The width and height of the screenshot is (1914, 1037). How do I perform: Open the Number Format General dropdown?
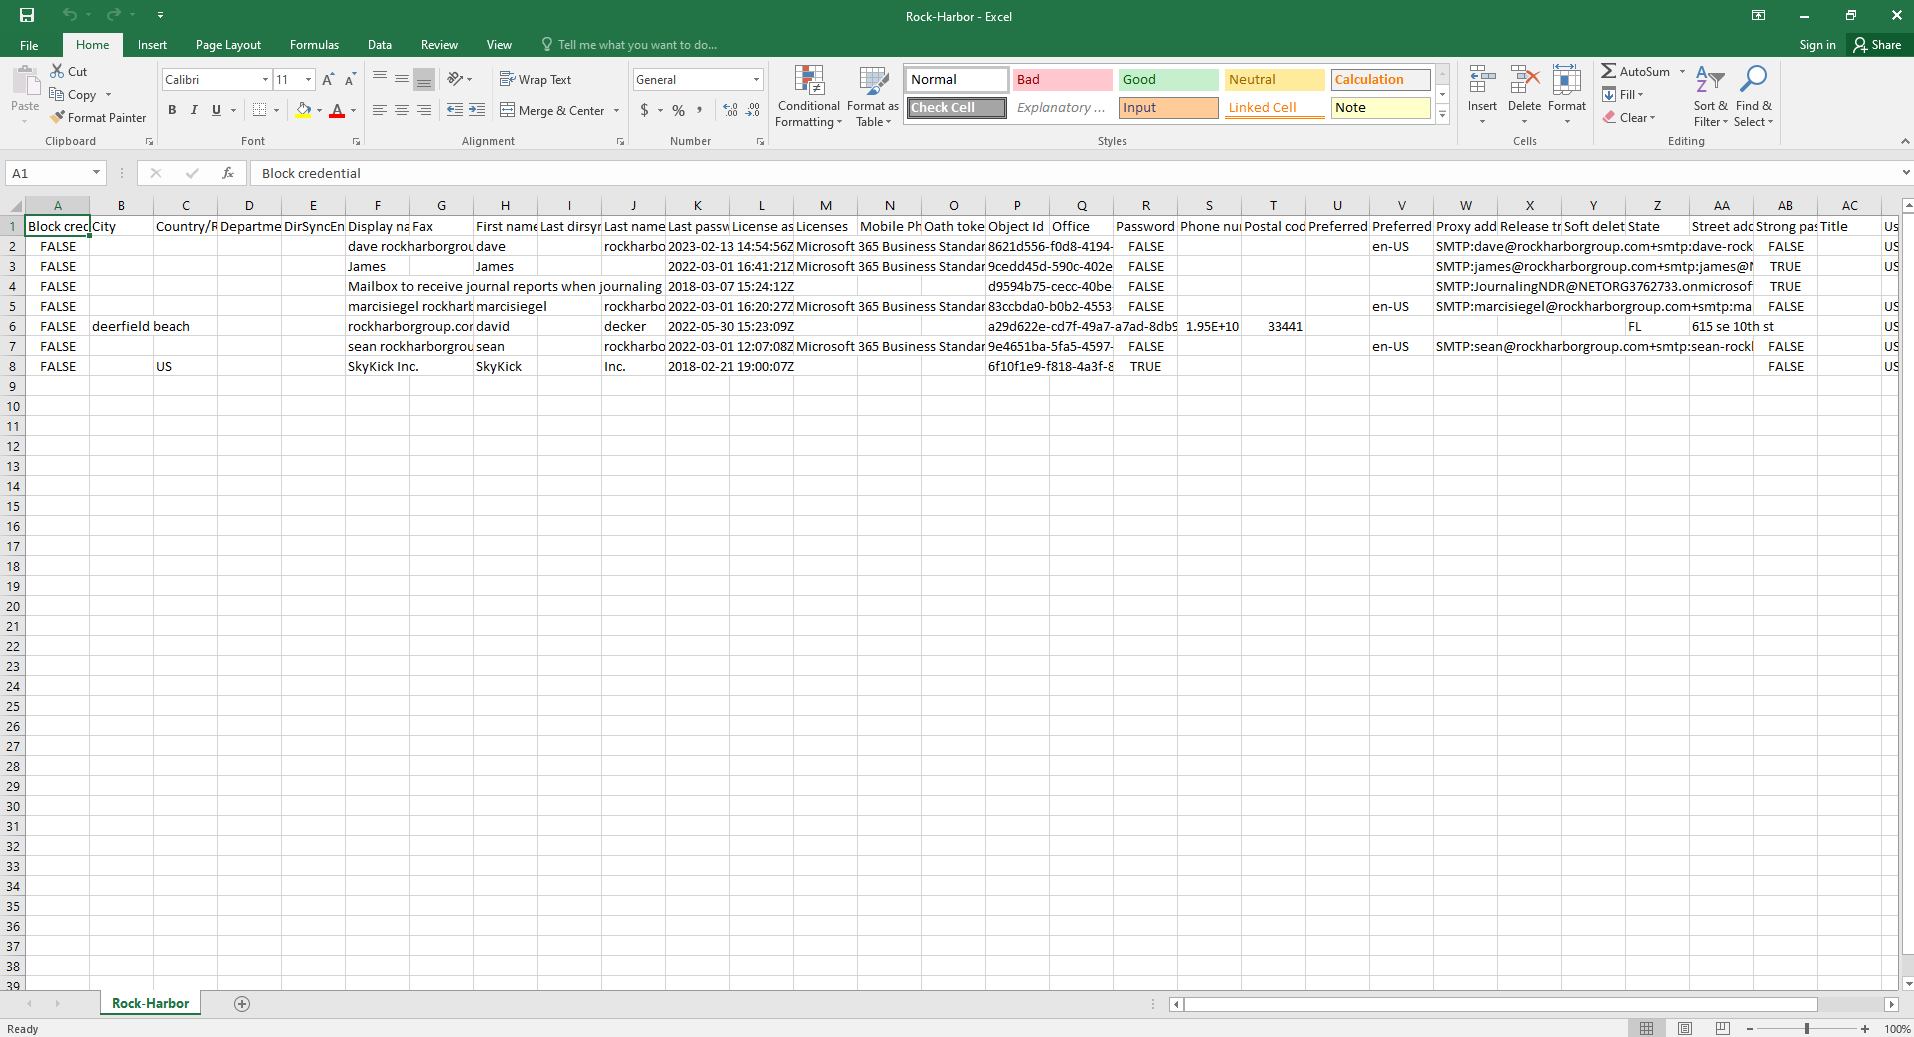tap(756, 79)
